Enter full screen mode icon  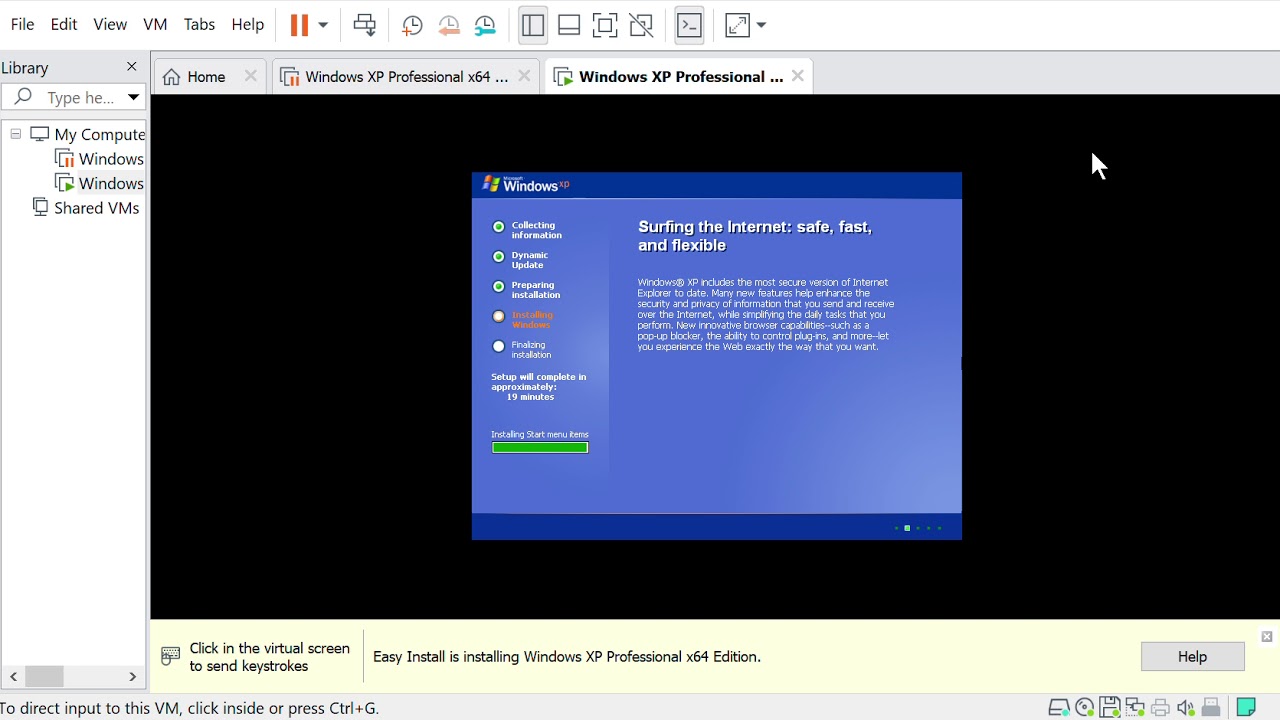click(605, 25)
